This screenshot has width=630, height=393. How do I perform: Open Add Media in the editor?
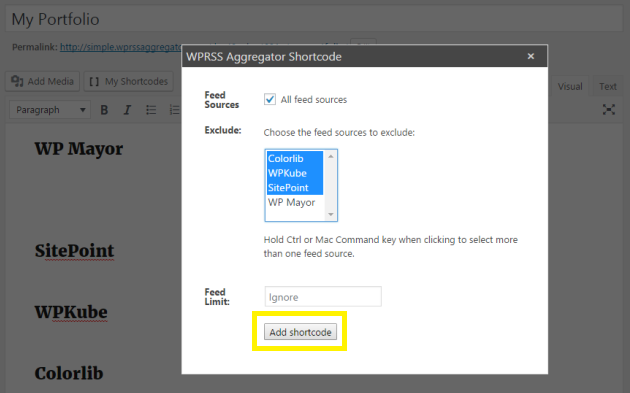(x=42, y=81)
